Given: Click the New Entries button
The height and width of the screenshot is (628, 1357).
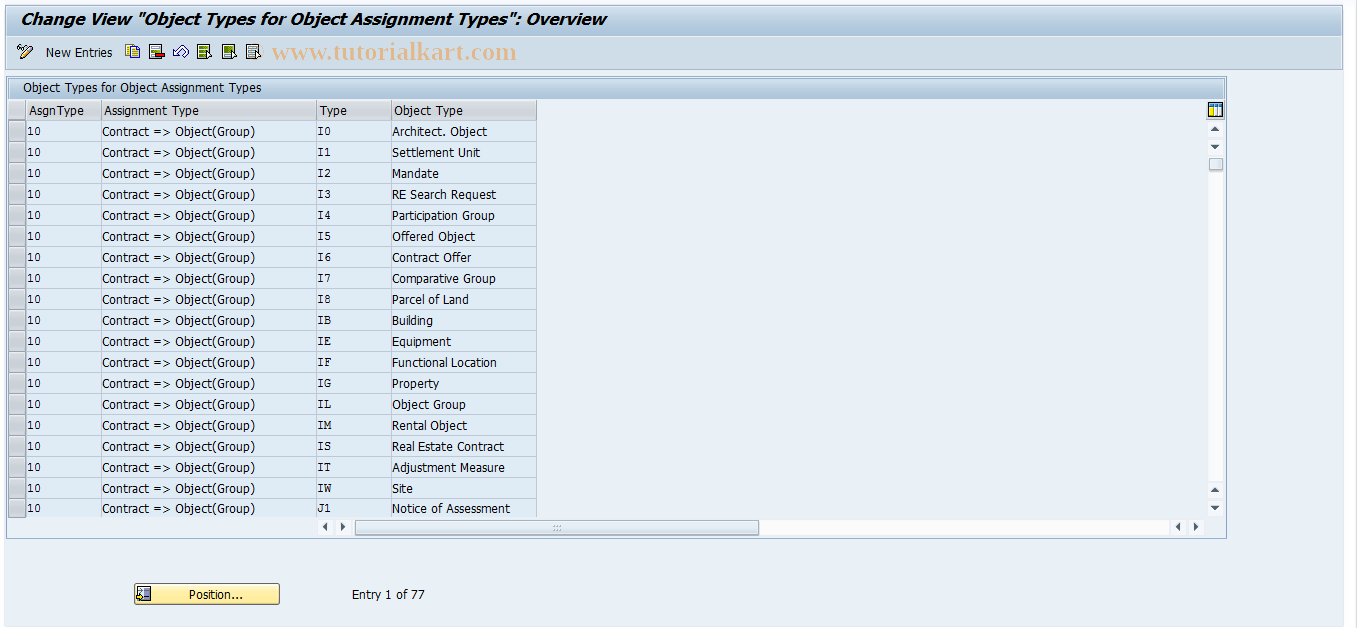Looking at the screenshot, I should pos(79,52).
